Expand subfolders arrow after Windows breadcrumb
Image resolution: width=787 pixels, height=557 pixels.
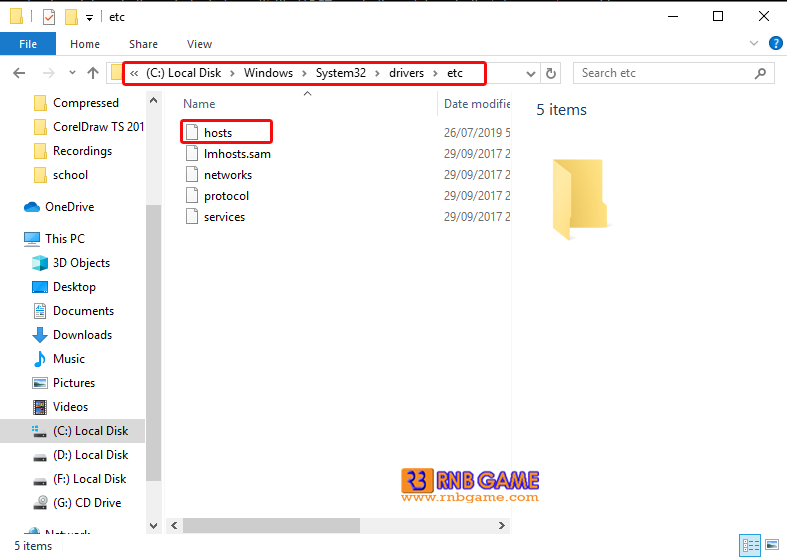click(304, 74)
